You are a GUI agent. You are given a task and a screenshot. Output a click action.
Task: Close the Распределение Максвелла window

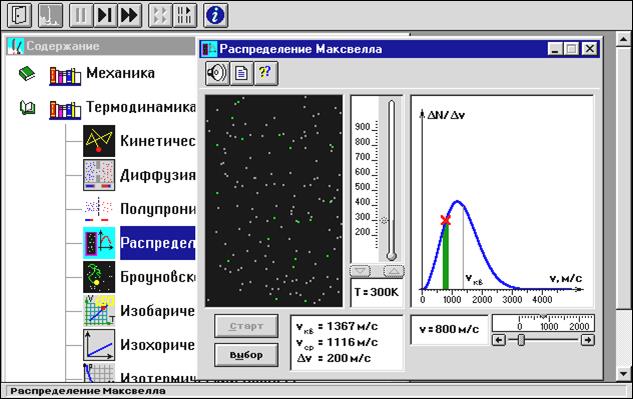click(590, 49)
